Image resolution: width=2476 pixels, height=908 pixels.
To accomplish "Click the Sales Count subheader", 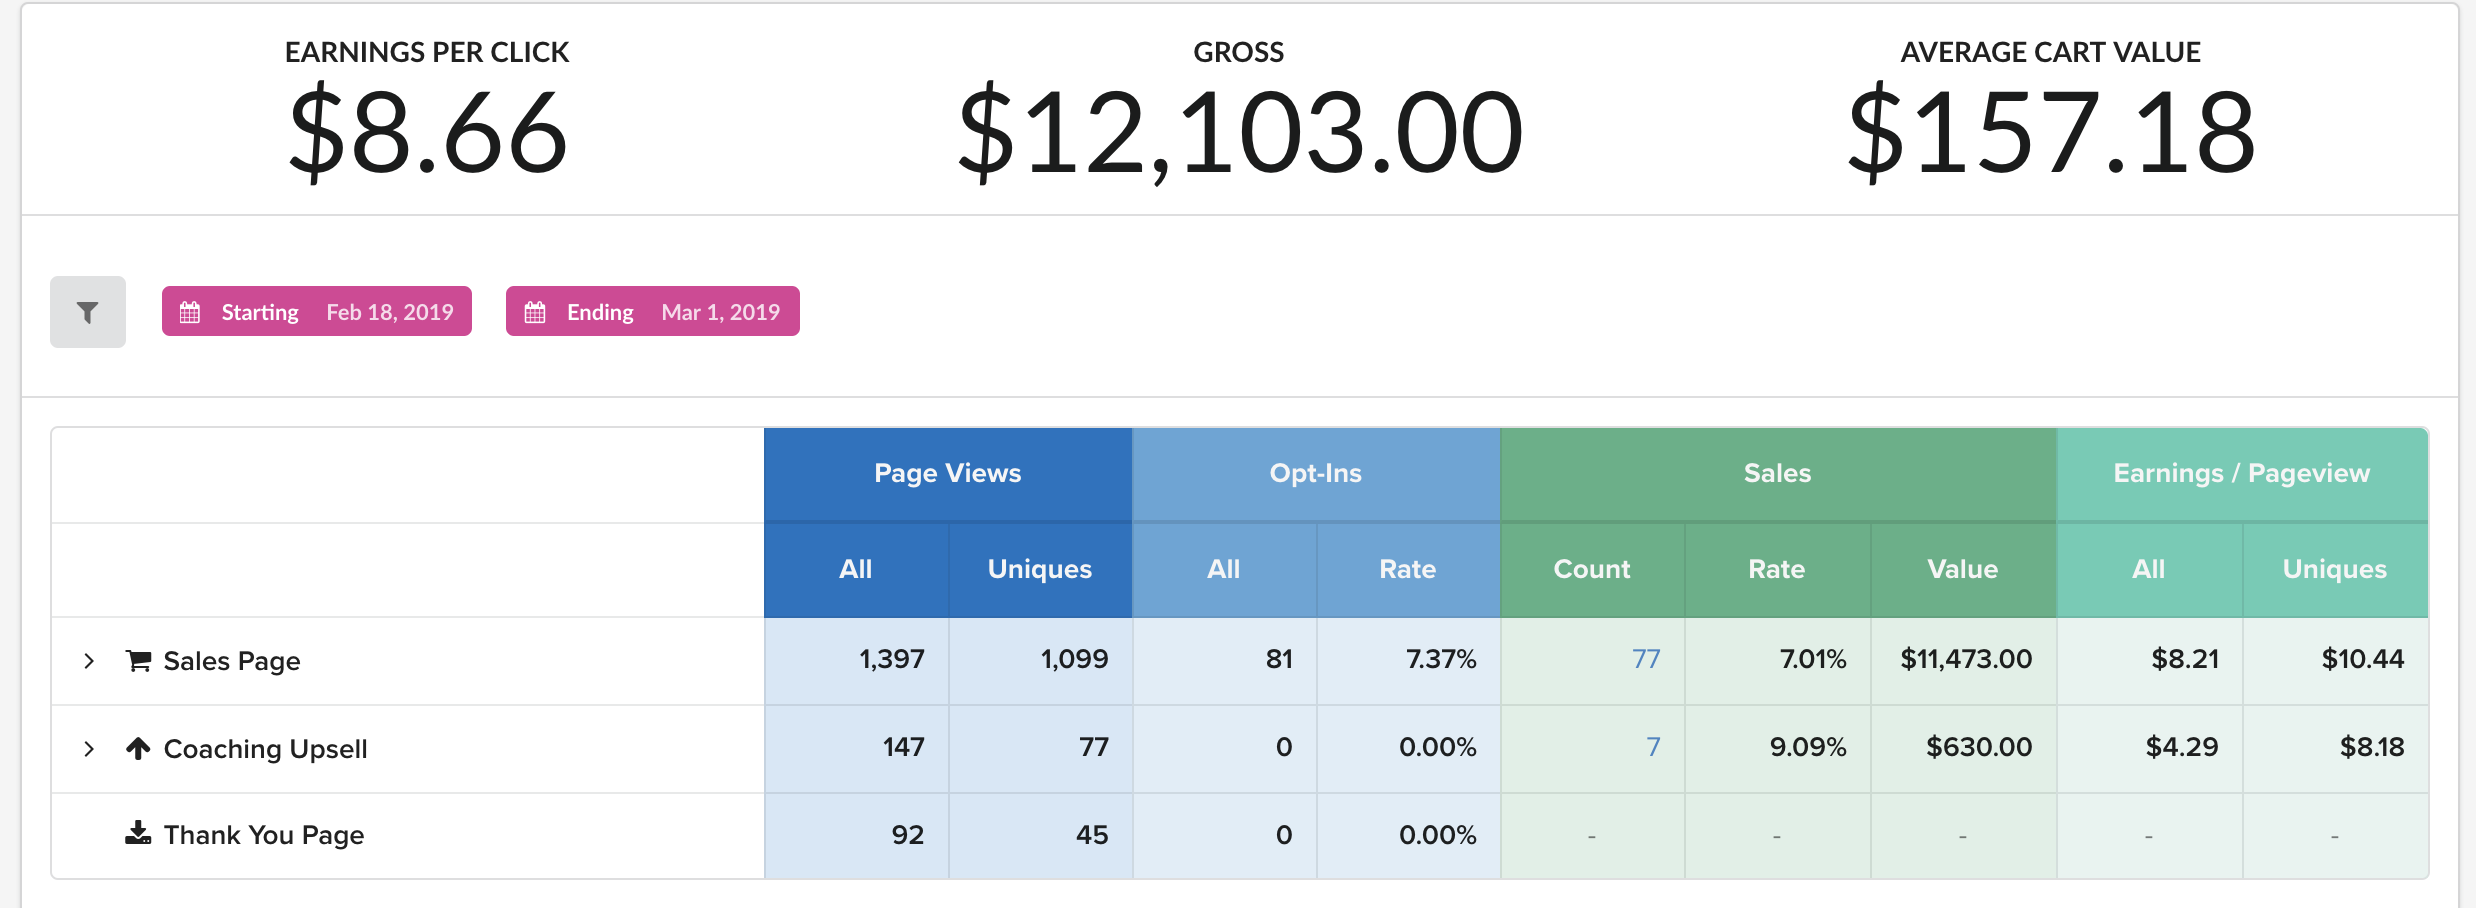I will [1592, 569].
